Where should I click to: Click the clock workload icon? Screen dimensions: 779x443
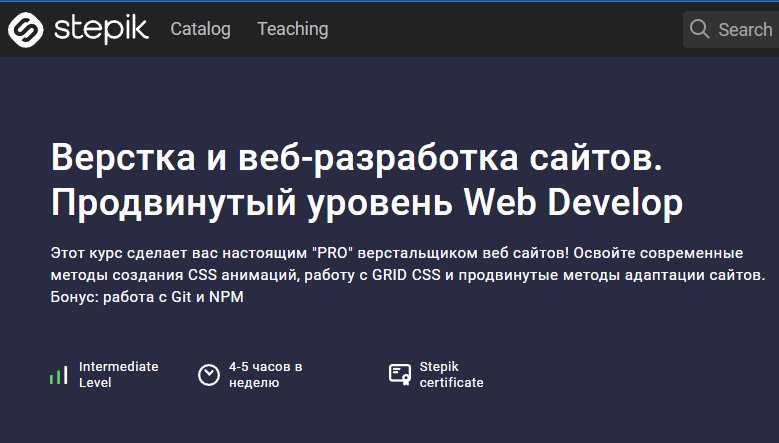pyautogui.click(x=208, y=374)
